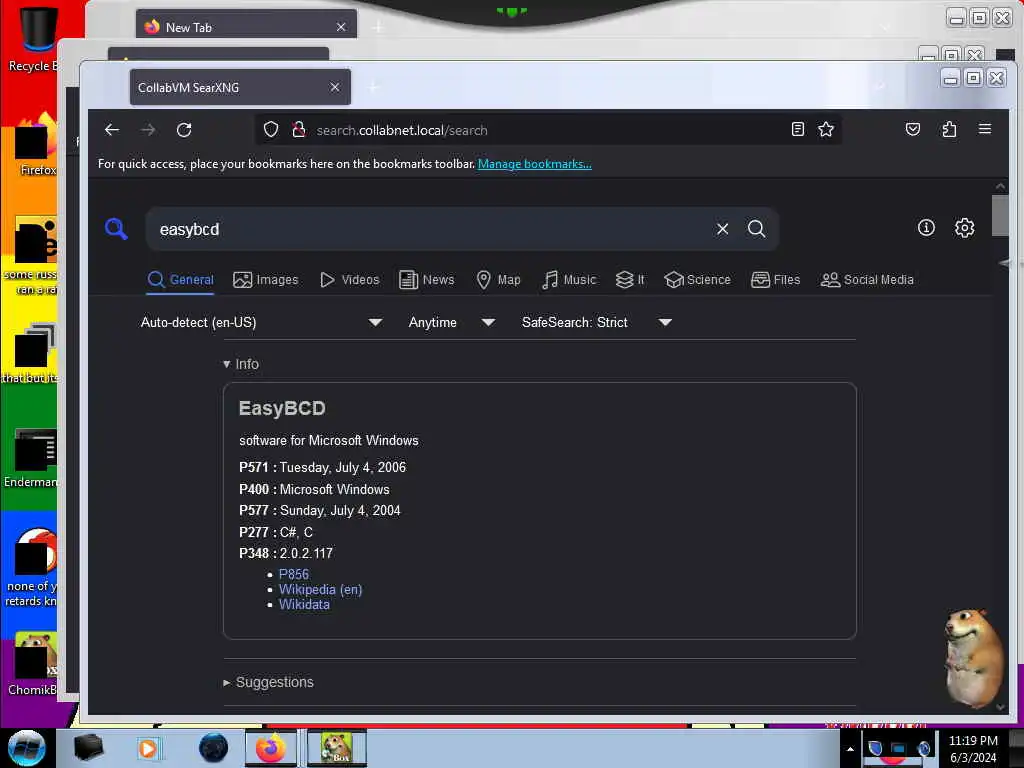
Task: Close the New Tab tab in back window
Action: tap(341, 27)
